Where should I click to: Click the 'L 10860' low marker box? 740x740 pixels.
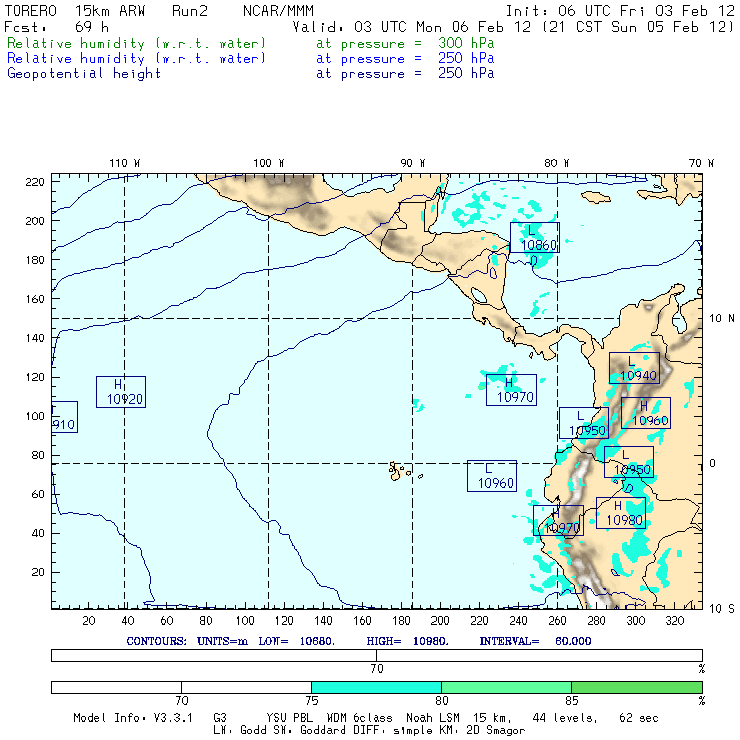coord(535,237)
